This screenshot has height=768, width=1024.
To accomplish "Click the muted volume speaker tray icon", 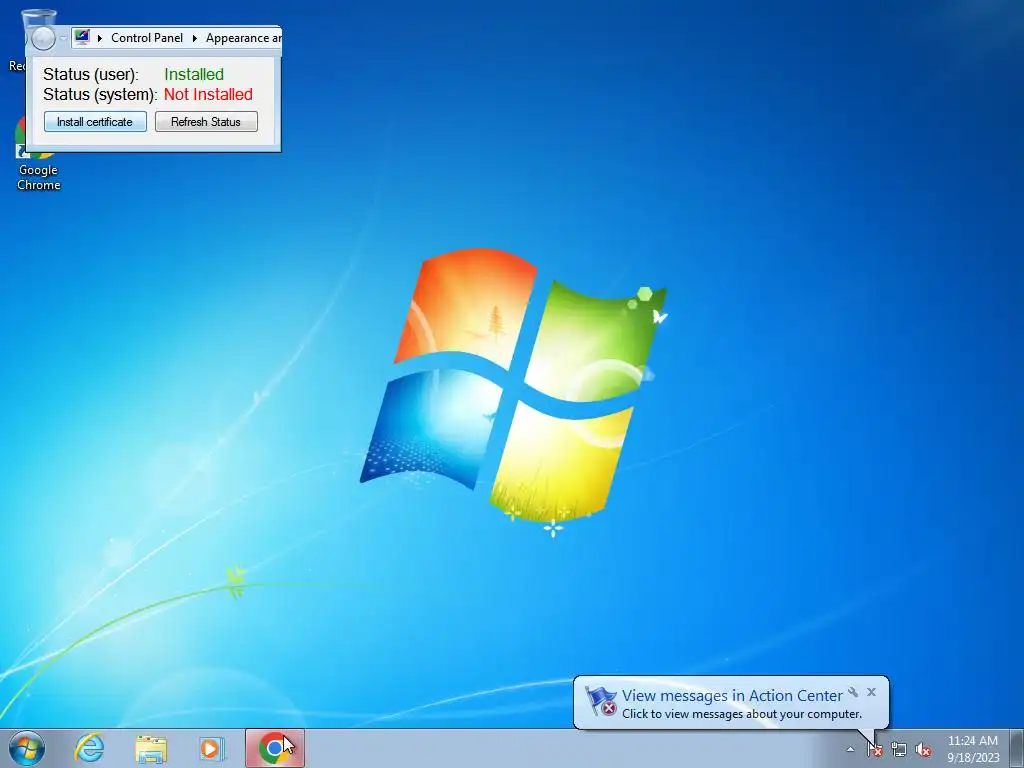I will point(923,750).
